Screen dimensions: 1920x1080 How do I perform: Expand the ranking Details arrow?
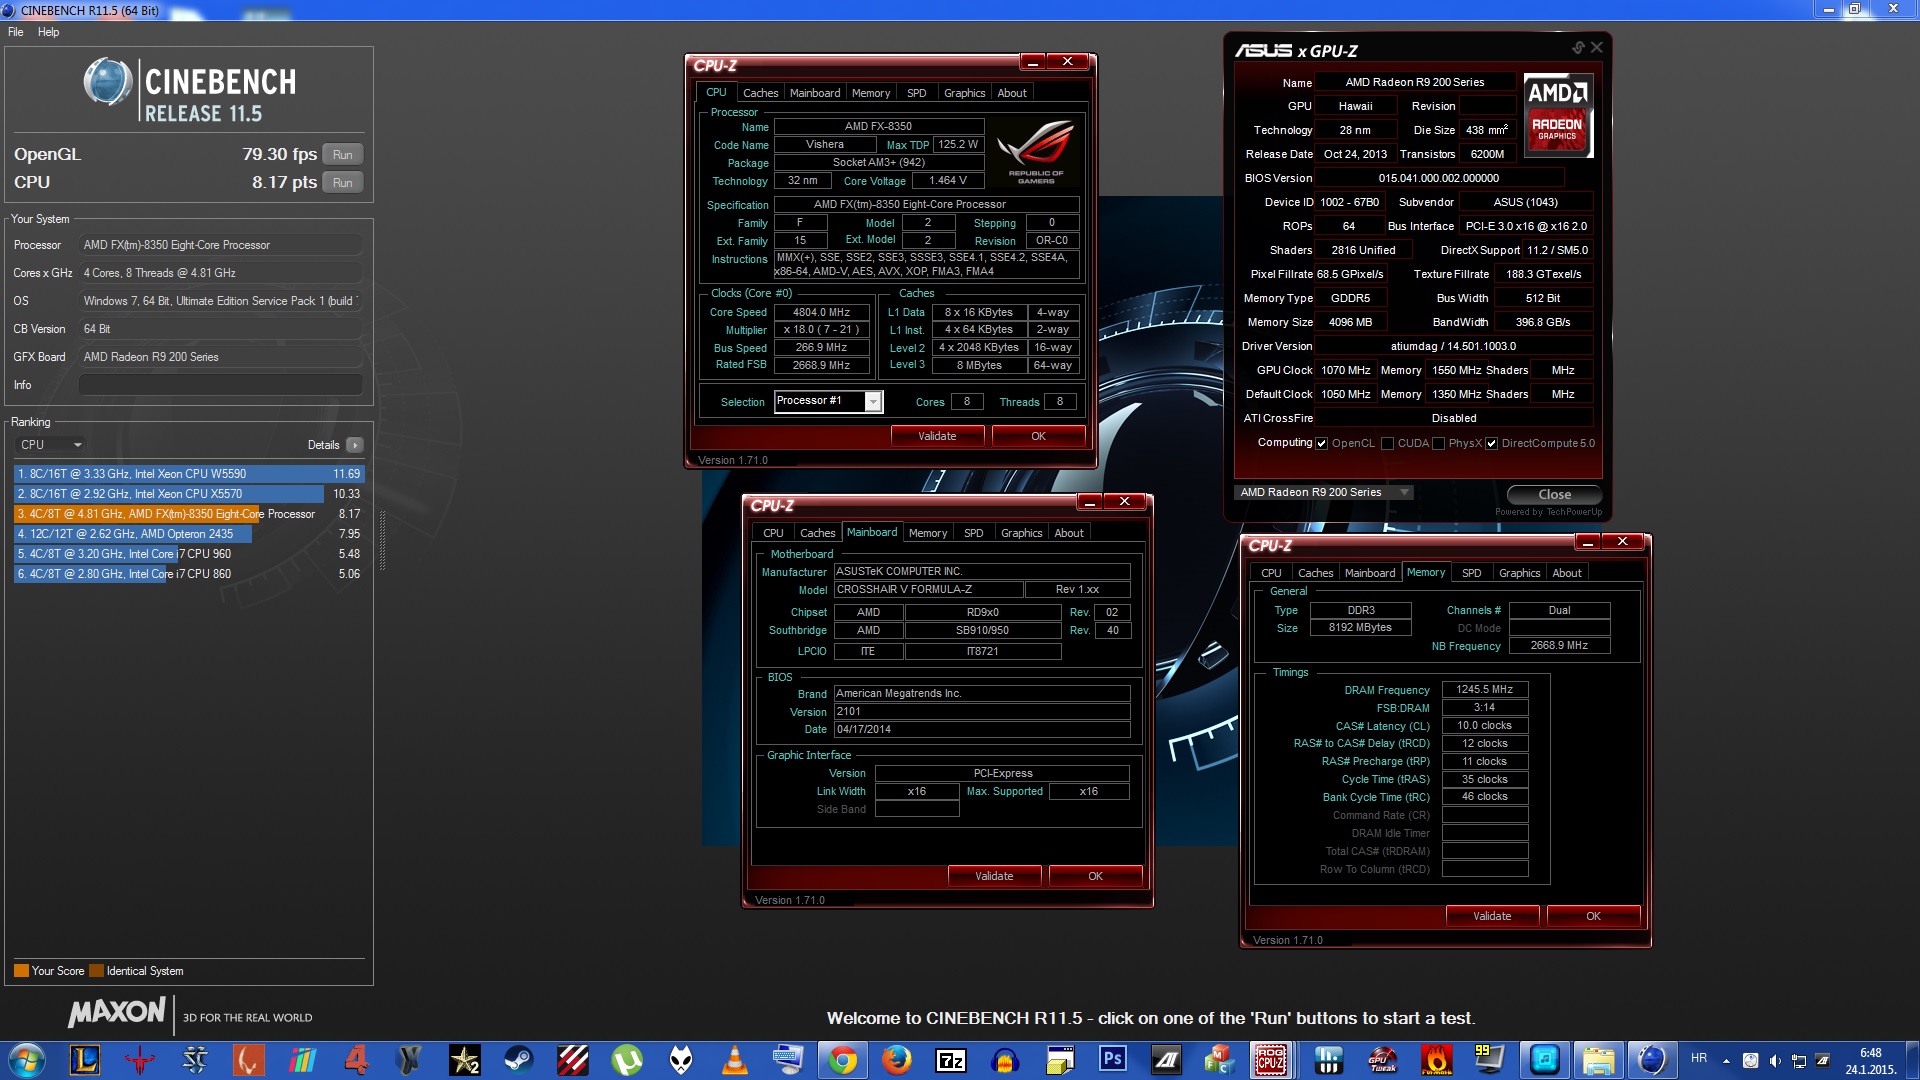355,445
